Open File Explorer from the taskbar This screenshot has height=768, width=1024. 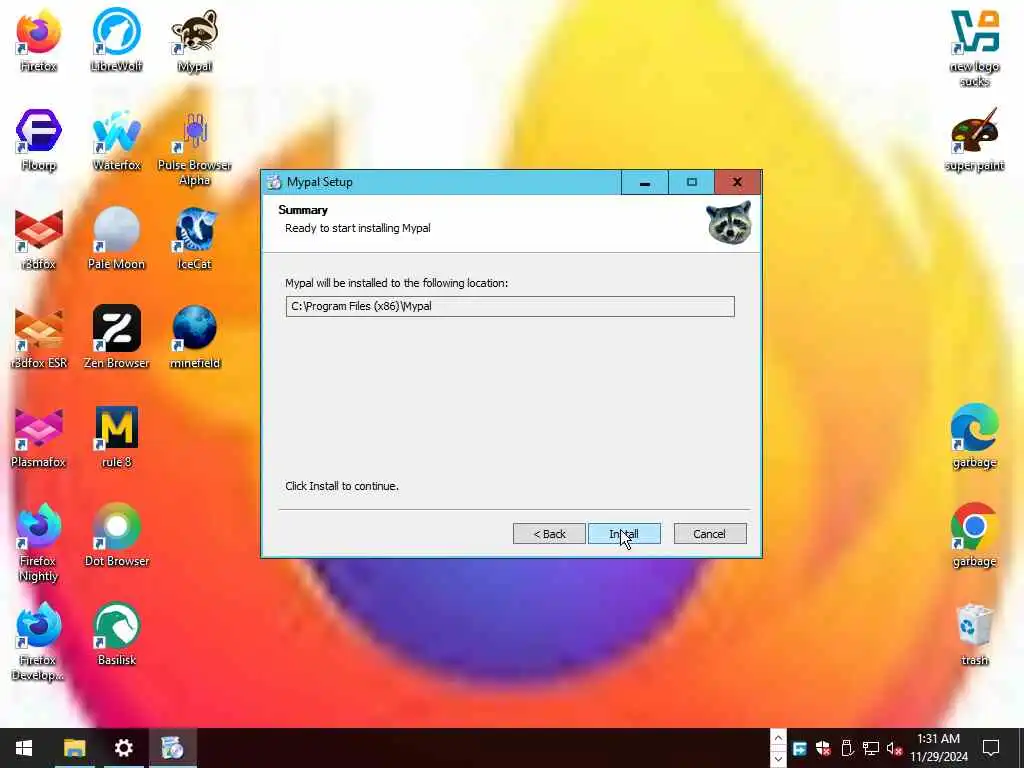coord(74,748)
